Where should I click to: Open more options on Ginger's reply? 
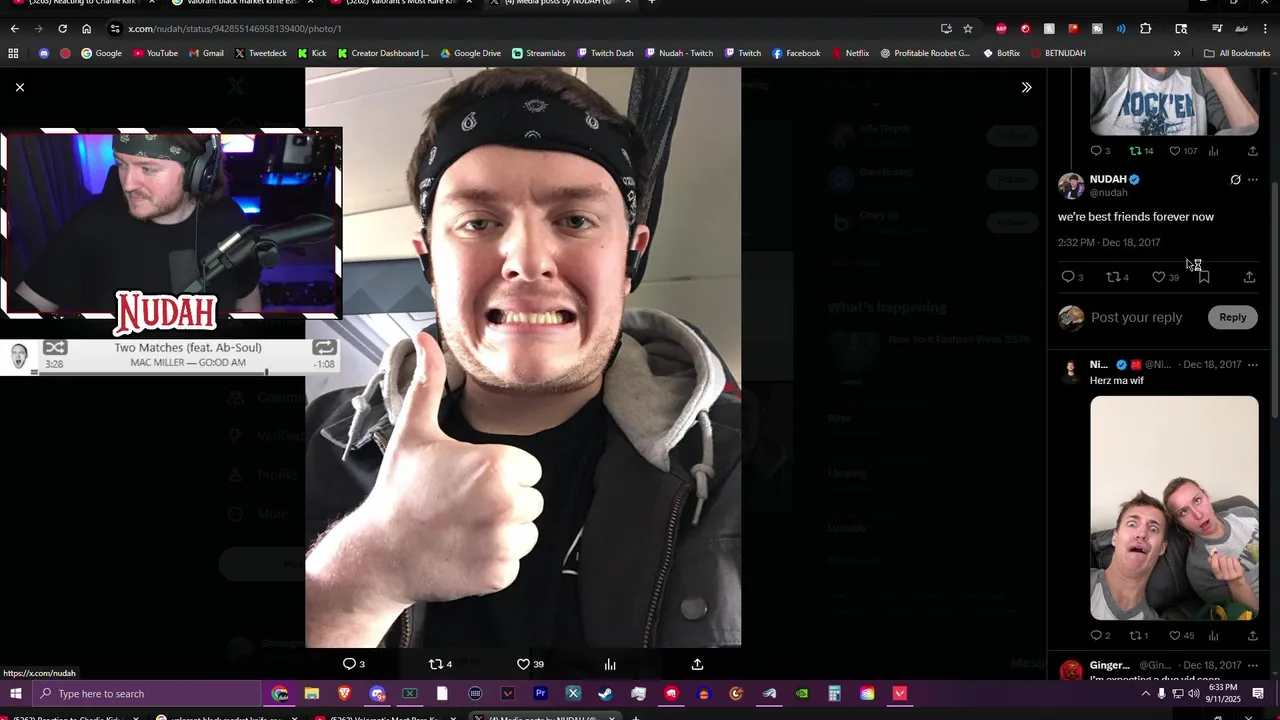click(1253, 666)
